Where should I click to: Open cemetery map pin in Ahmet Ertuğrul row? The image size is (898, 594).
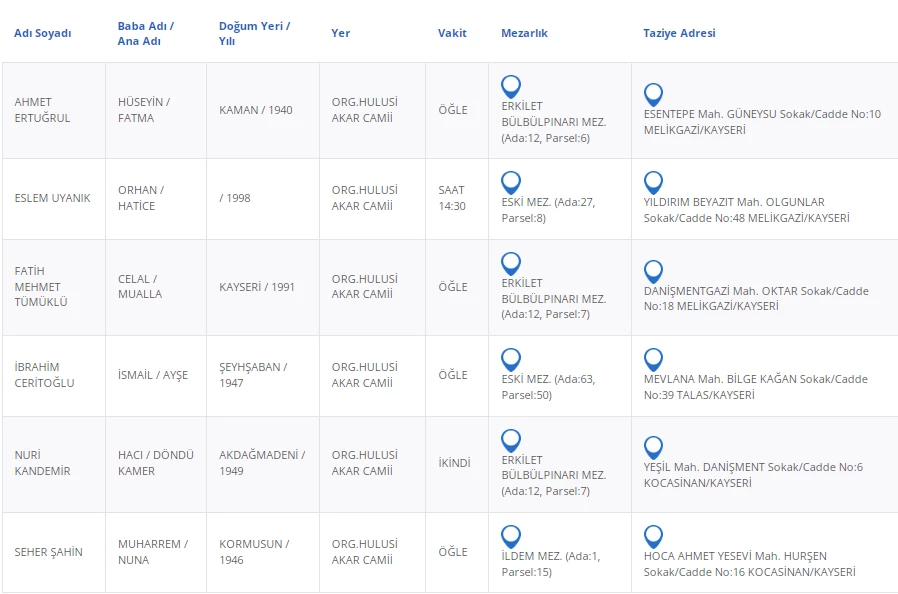click(511, 86)
